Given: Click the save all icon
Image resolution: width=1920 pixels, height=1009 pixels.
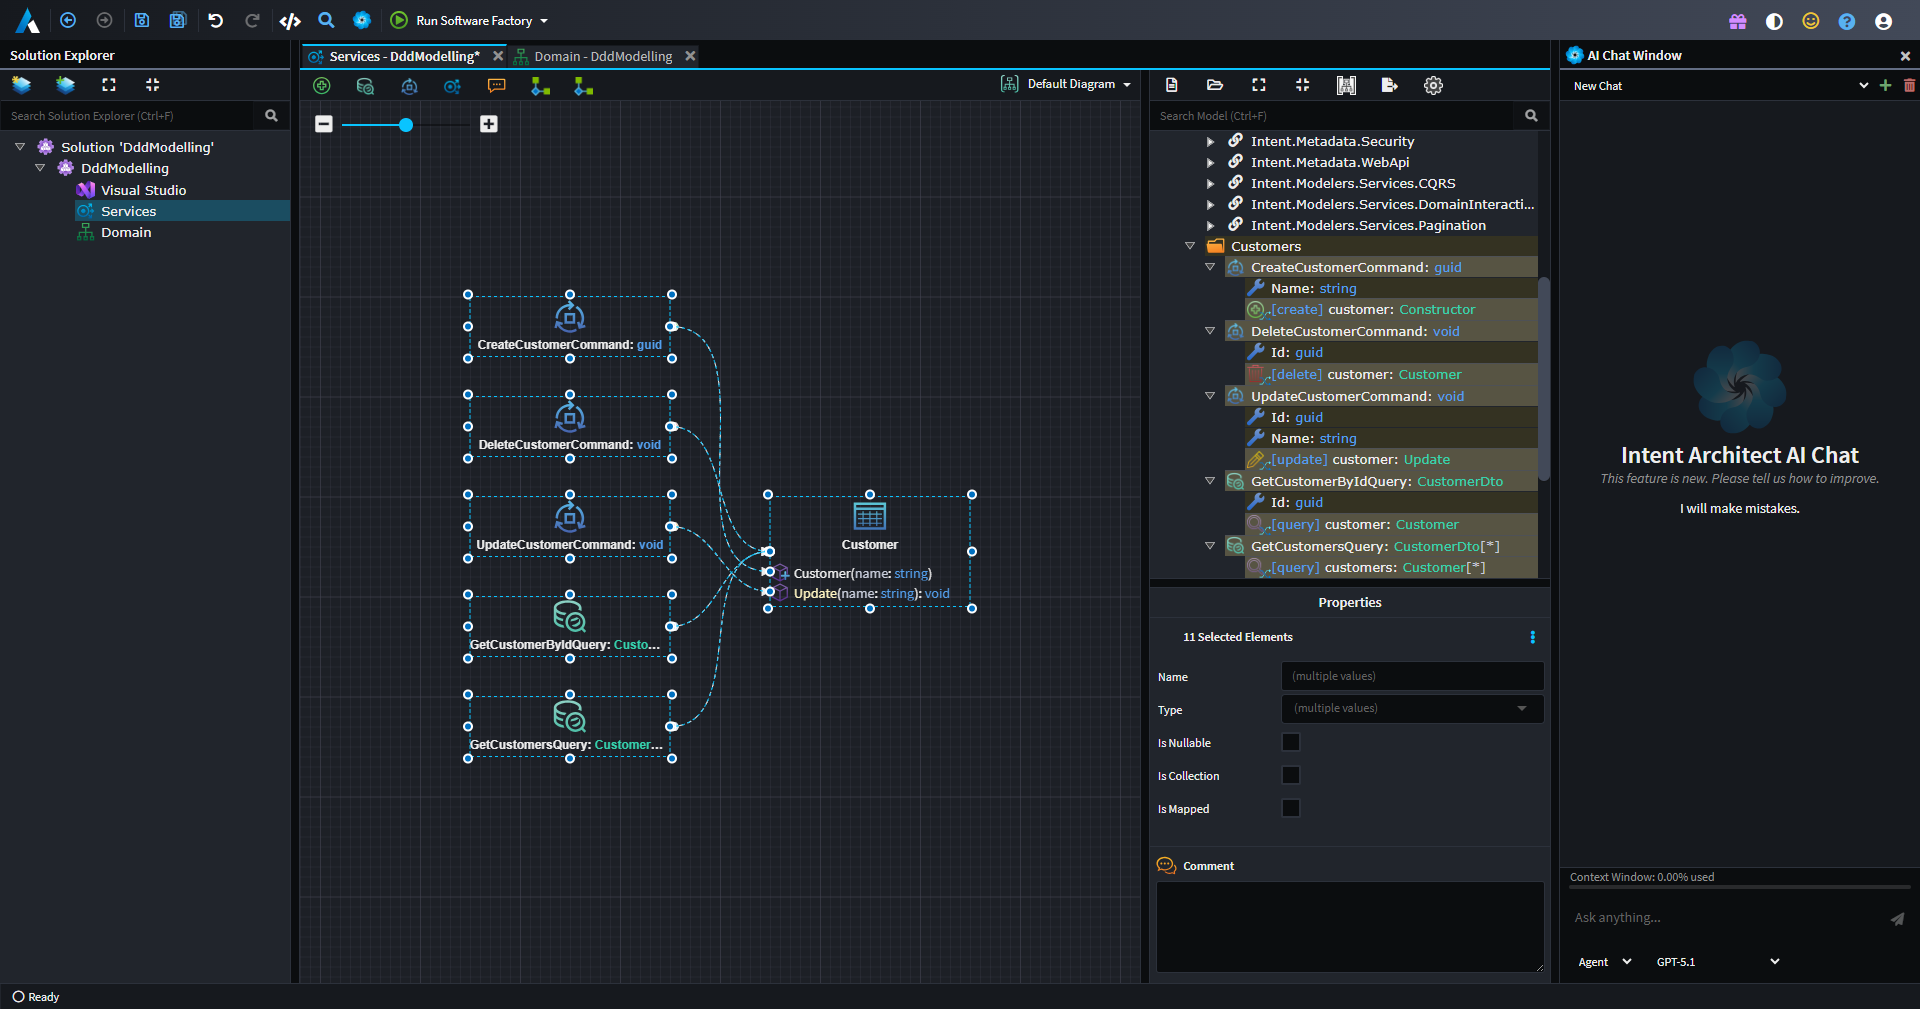Looking at the screenshot, I should 178,20.
